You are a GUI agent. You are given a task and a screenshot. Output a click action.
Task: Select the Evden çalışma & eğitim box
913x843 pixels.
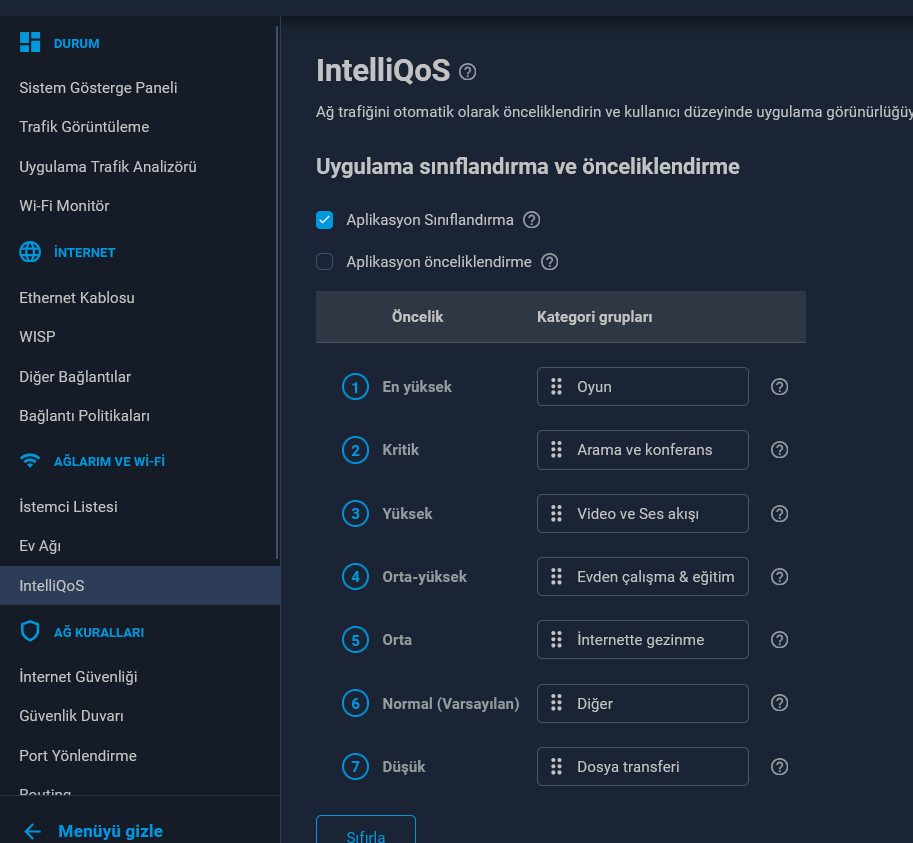pos(642,576)
